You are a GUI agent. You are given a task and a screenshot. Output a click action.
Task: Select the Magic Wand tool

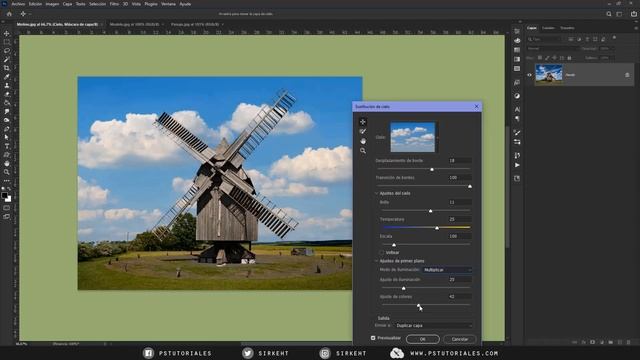pyautogui.click(x=7, y=59)
